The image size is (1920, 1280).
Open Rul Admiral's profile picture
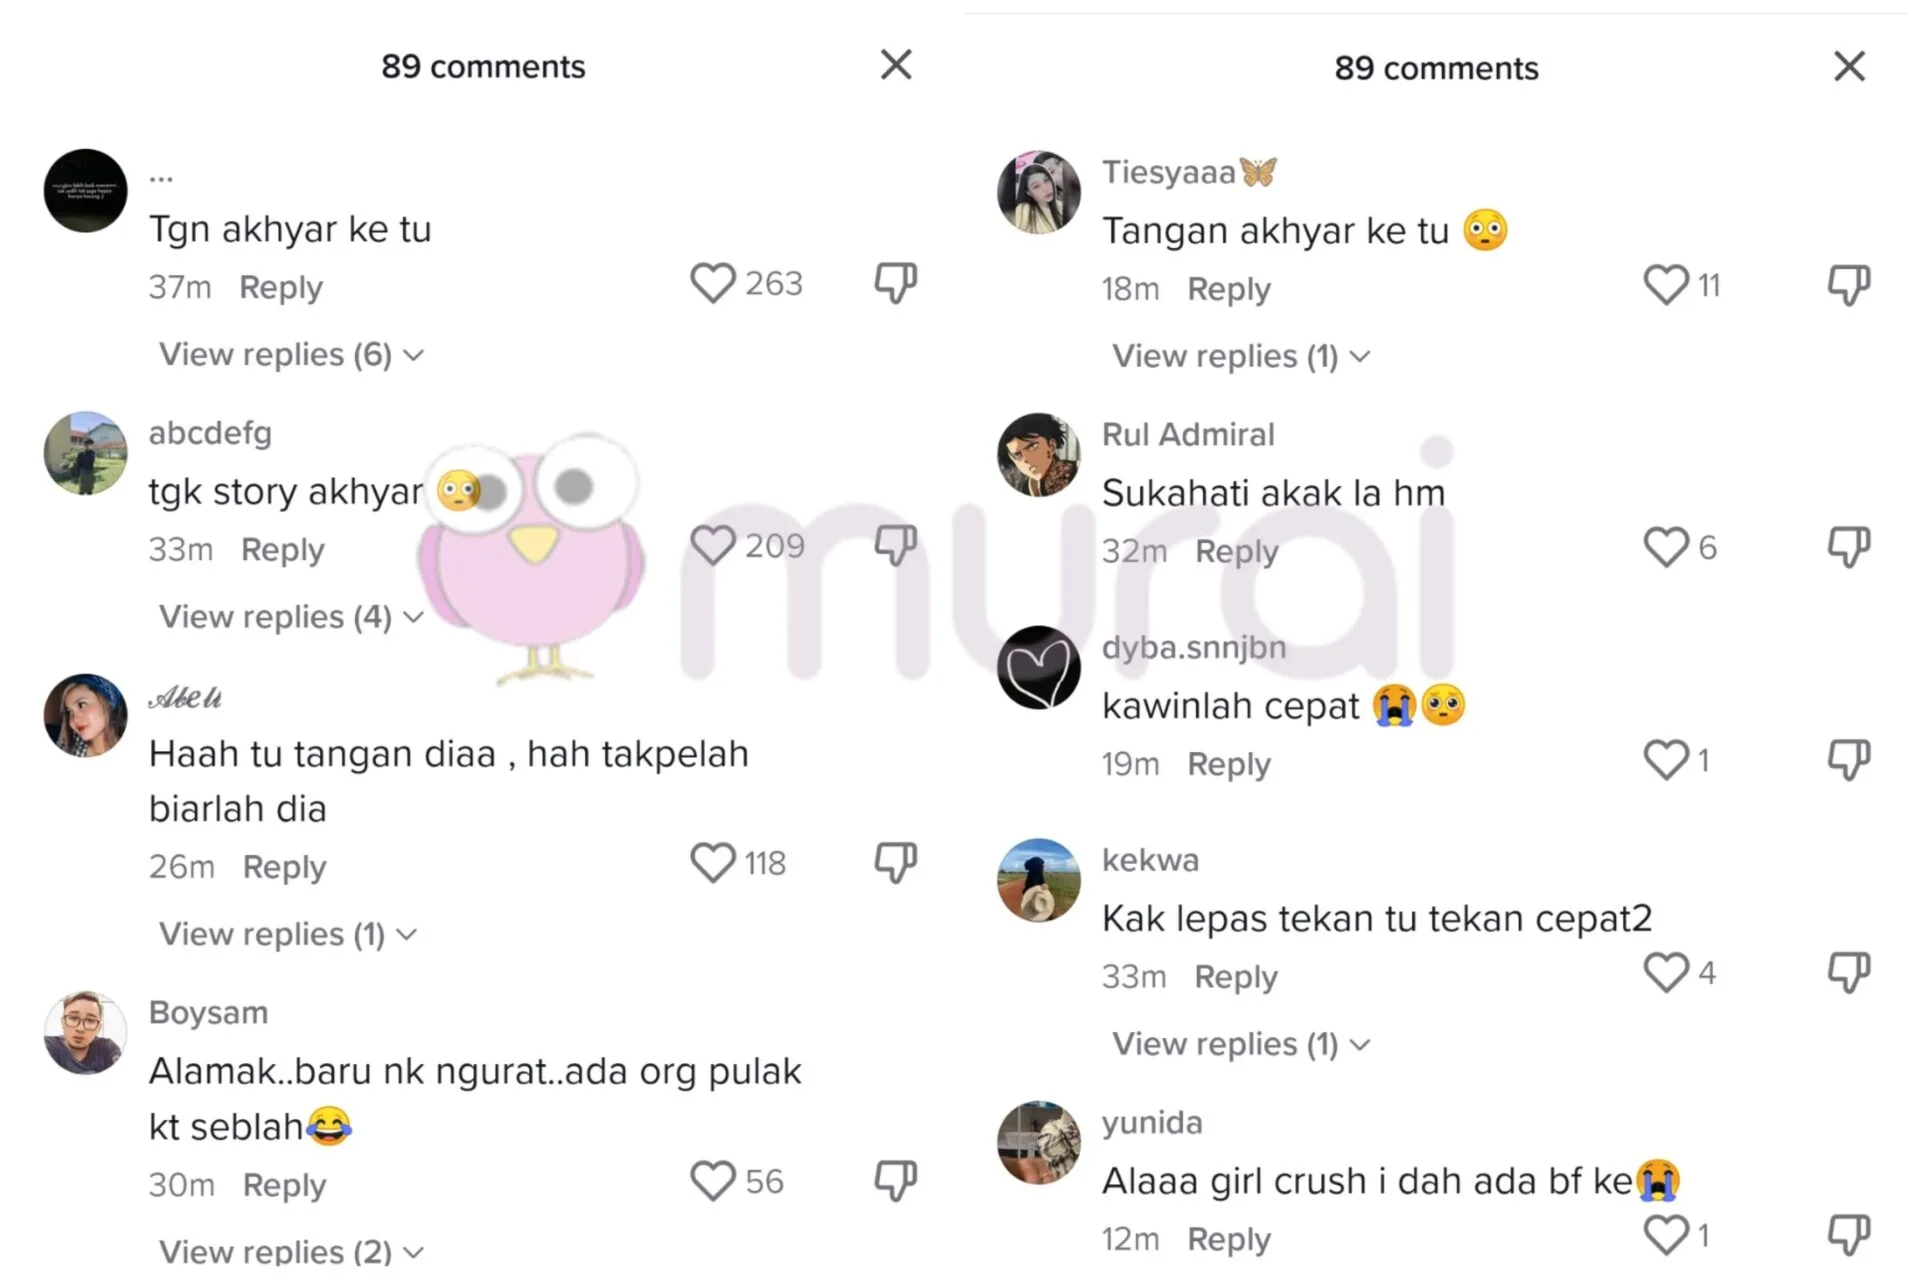1039,455
